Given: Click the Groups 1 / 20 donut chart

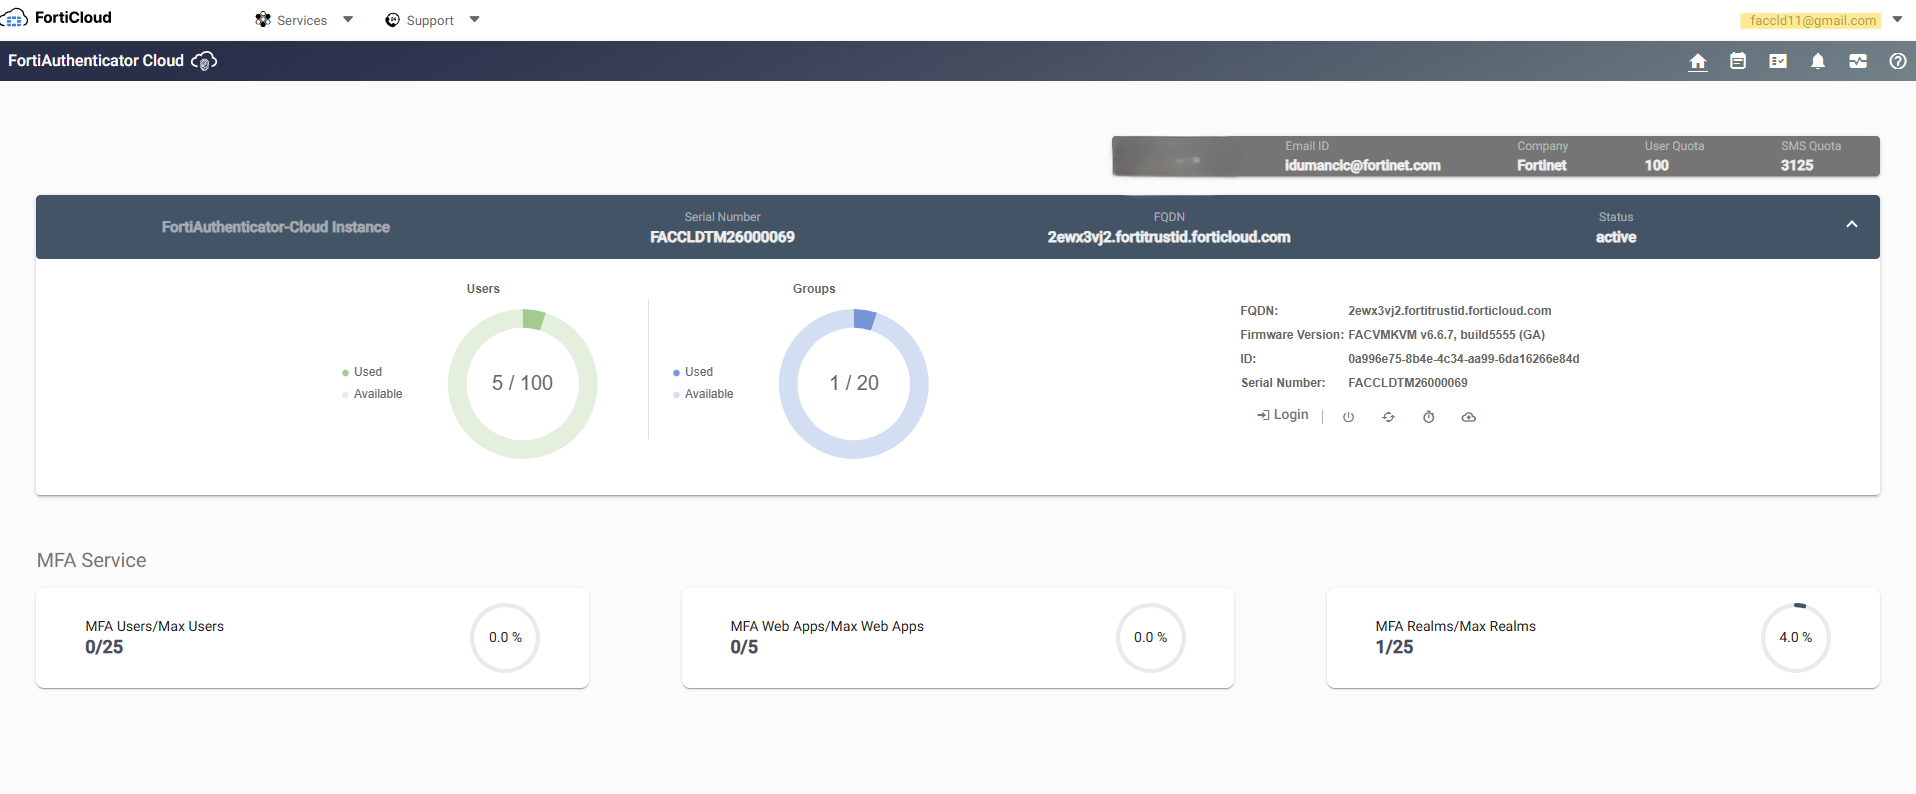Looking at the screenshot, I should tap(853, 383).
